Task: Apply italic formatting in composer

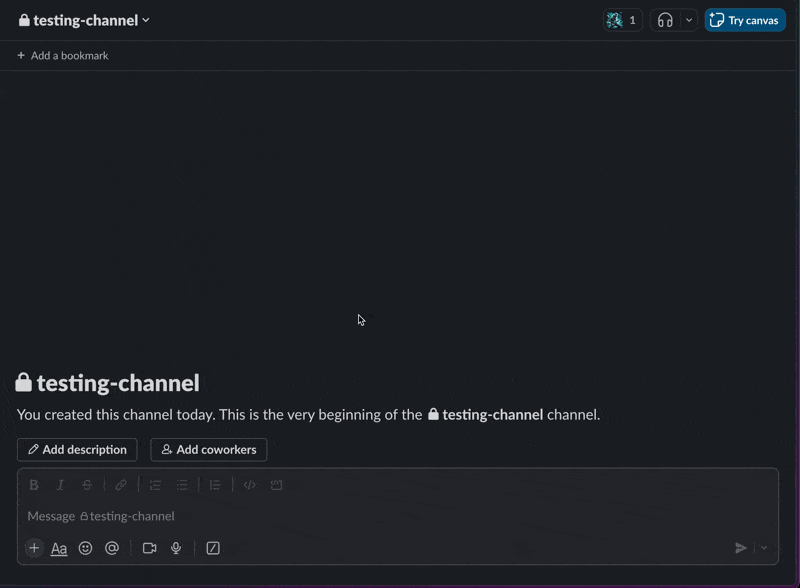Action: [60, 485]
